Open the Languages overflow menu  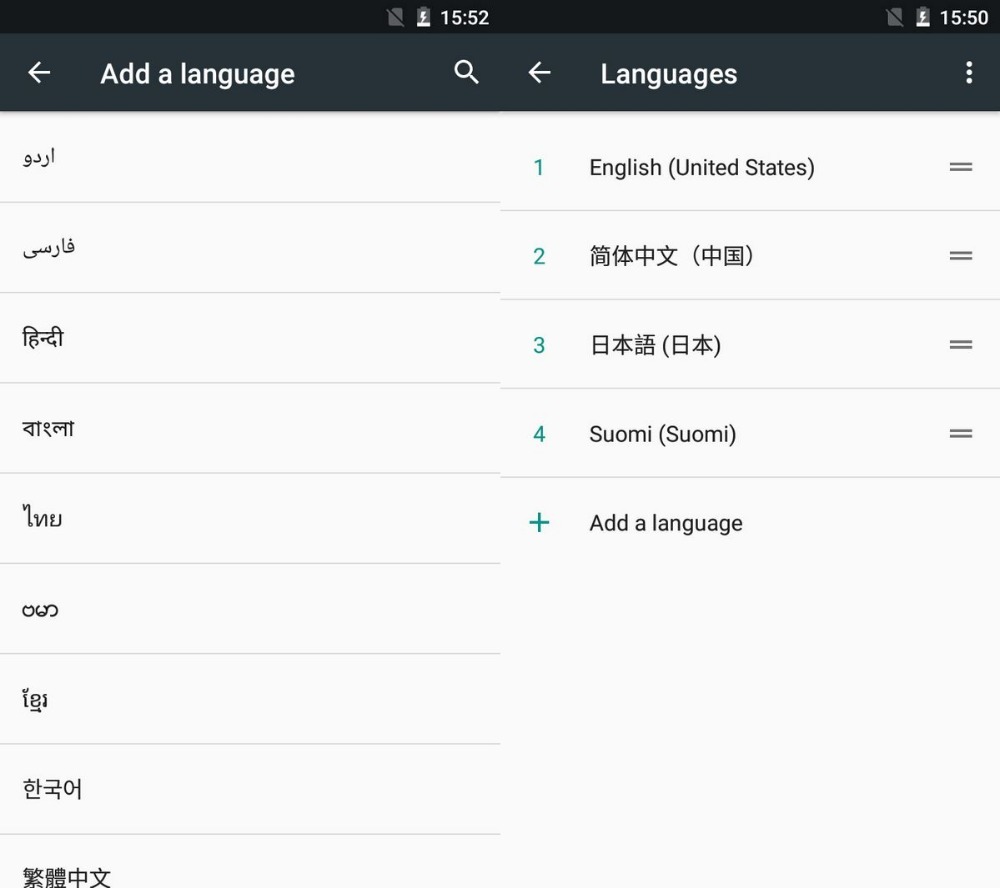pos(967,73)
